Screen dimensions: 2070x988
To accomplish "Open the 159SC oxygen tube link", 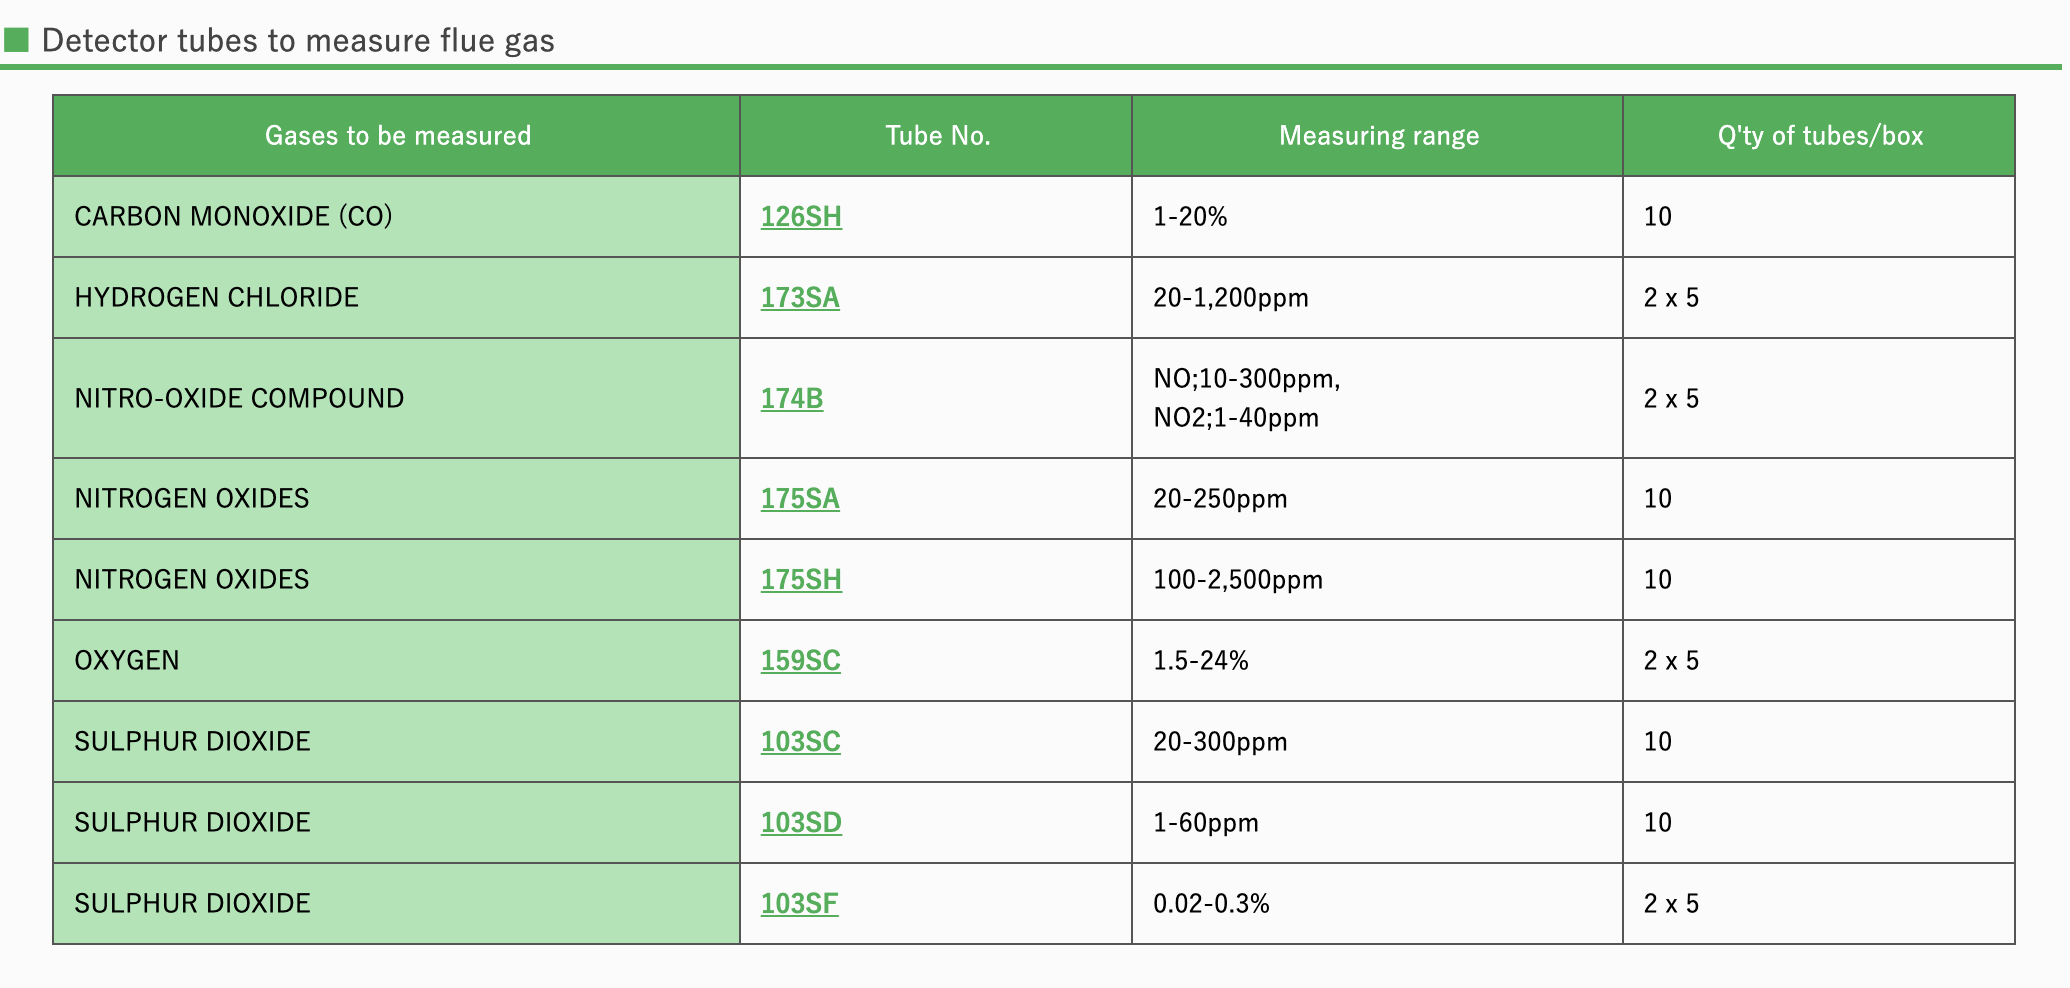I will (x=800, y=661).
